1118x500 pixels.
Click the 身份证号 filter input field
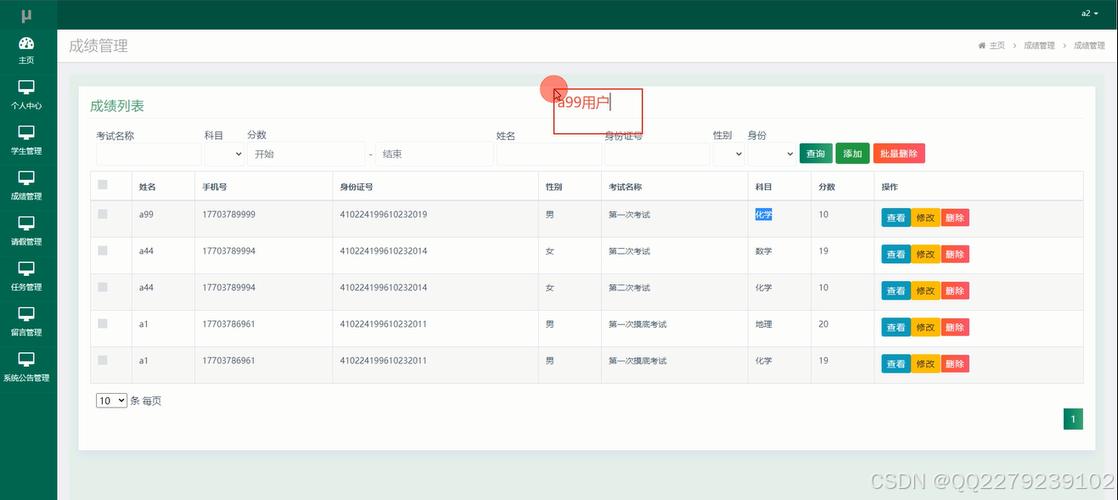pos(657,153)
